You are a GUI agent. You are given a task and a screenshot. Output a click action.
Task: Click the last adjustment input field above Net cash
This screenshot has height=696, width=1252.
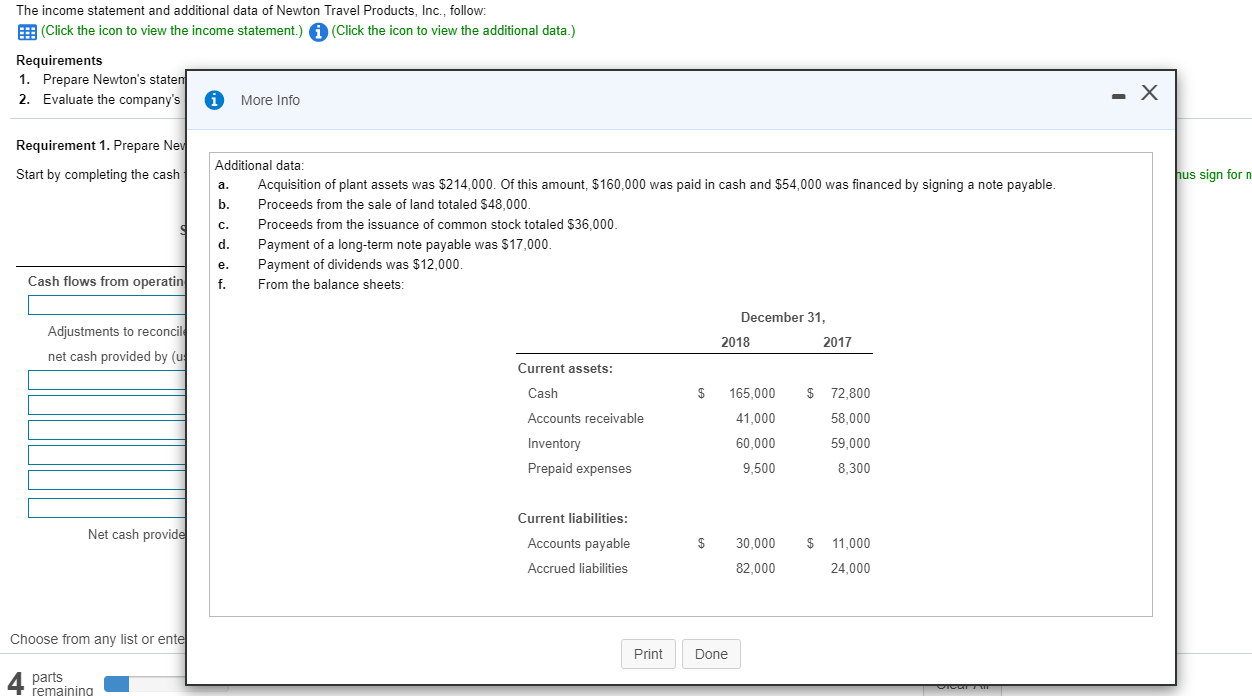pos(107,507)
